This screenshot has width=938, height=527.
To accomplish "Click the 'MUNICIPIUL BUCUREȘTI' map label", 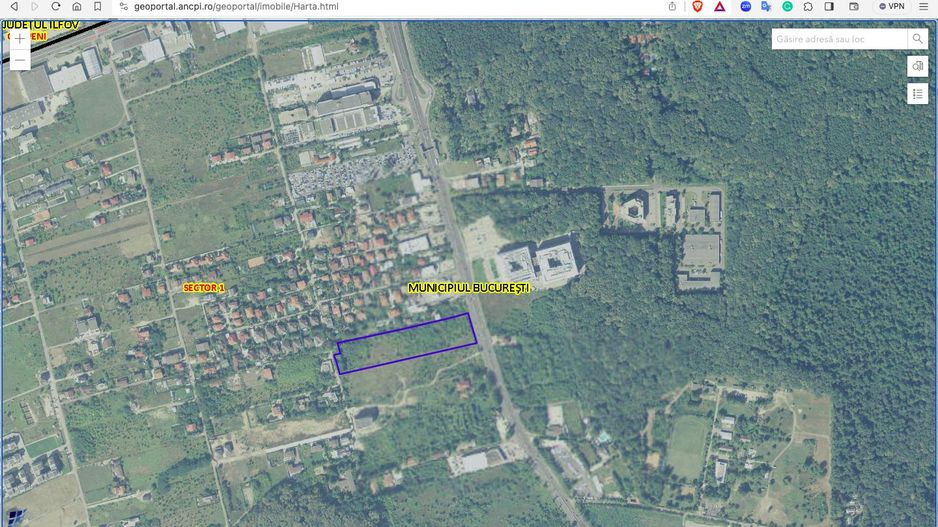I will [x=468, y=288].
